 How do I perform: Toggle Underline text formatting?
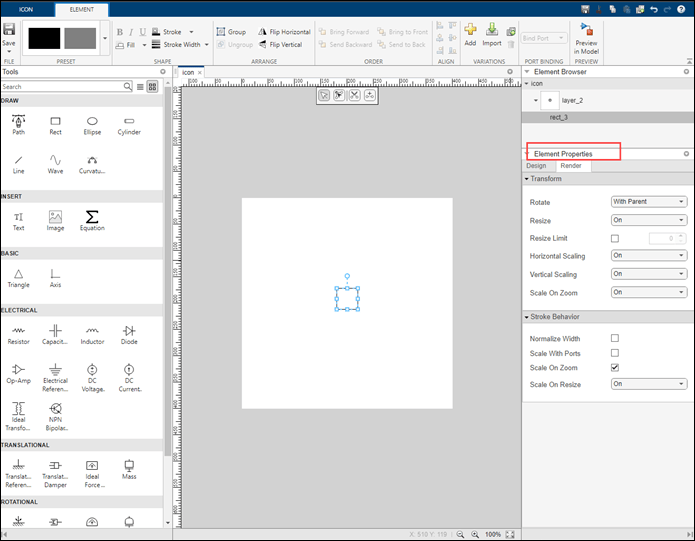click(x=143, y=32)
